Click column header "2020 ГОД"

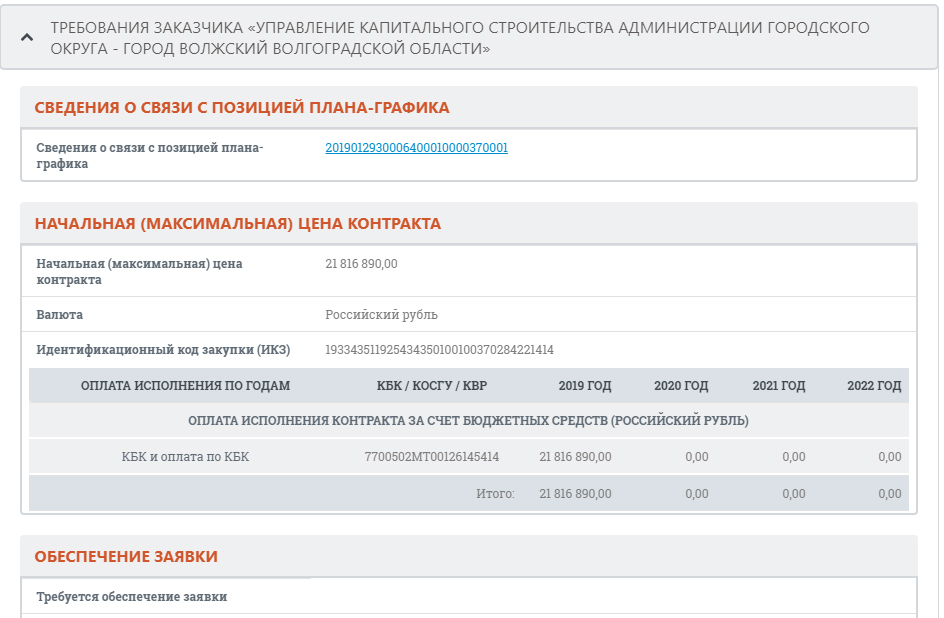[x=681, y=386]
